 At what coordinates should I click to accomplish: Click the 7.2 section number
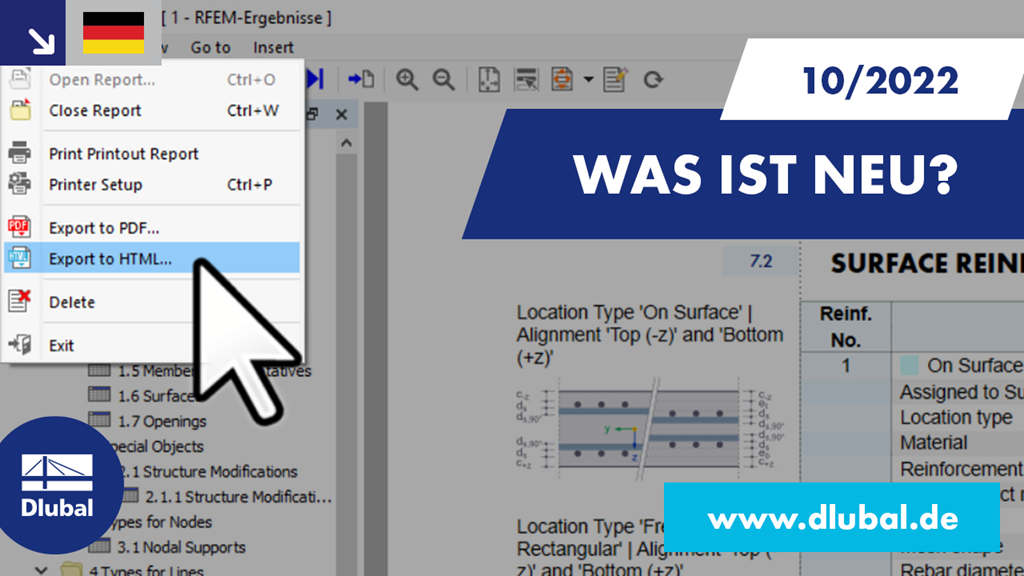761,262
